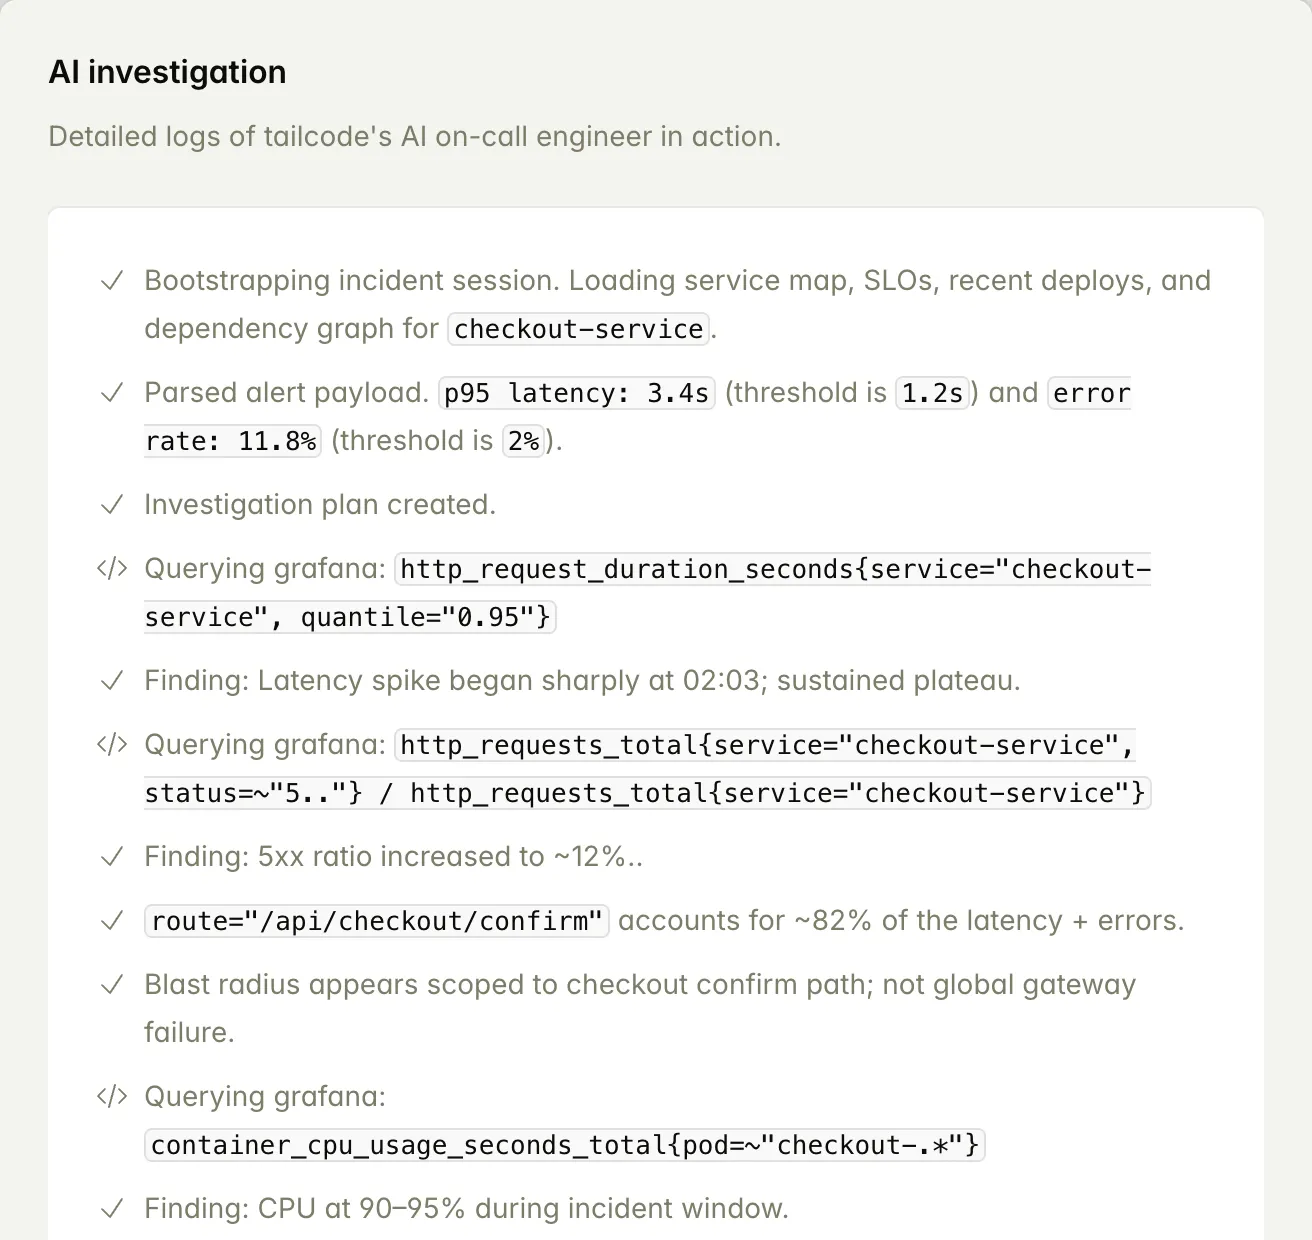Viewport: 1312px width, 1240px height.
Task: Click checkmark beside Investigation plan created
Action: [x=112, y=505]
